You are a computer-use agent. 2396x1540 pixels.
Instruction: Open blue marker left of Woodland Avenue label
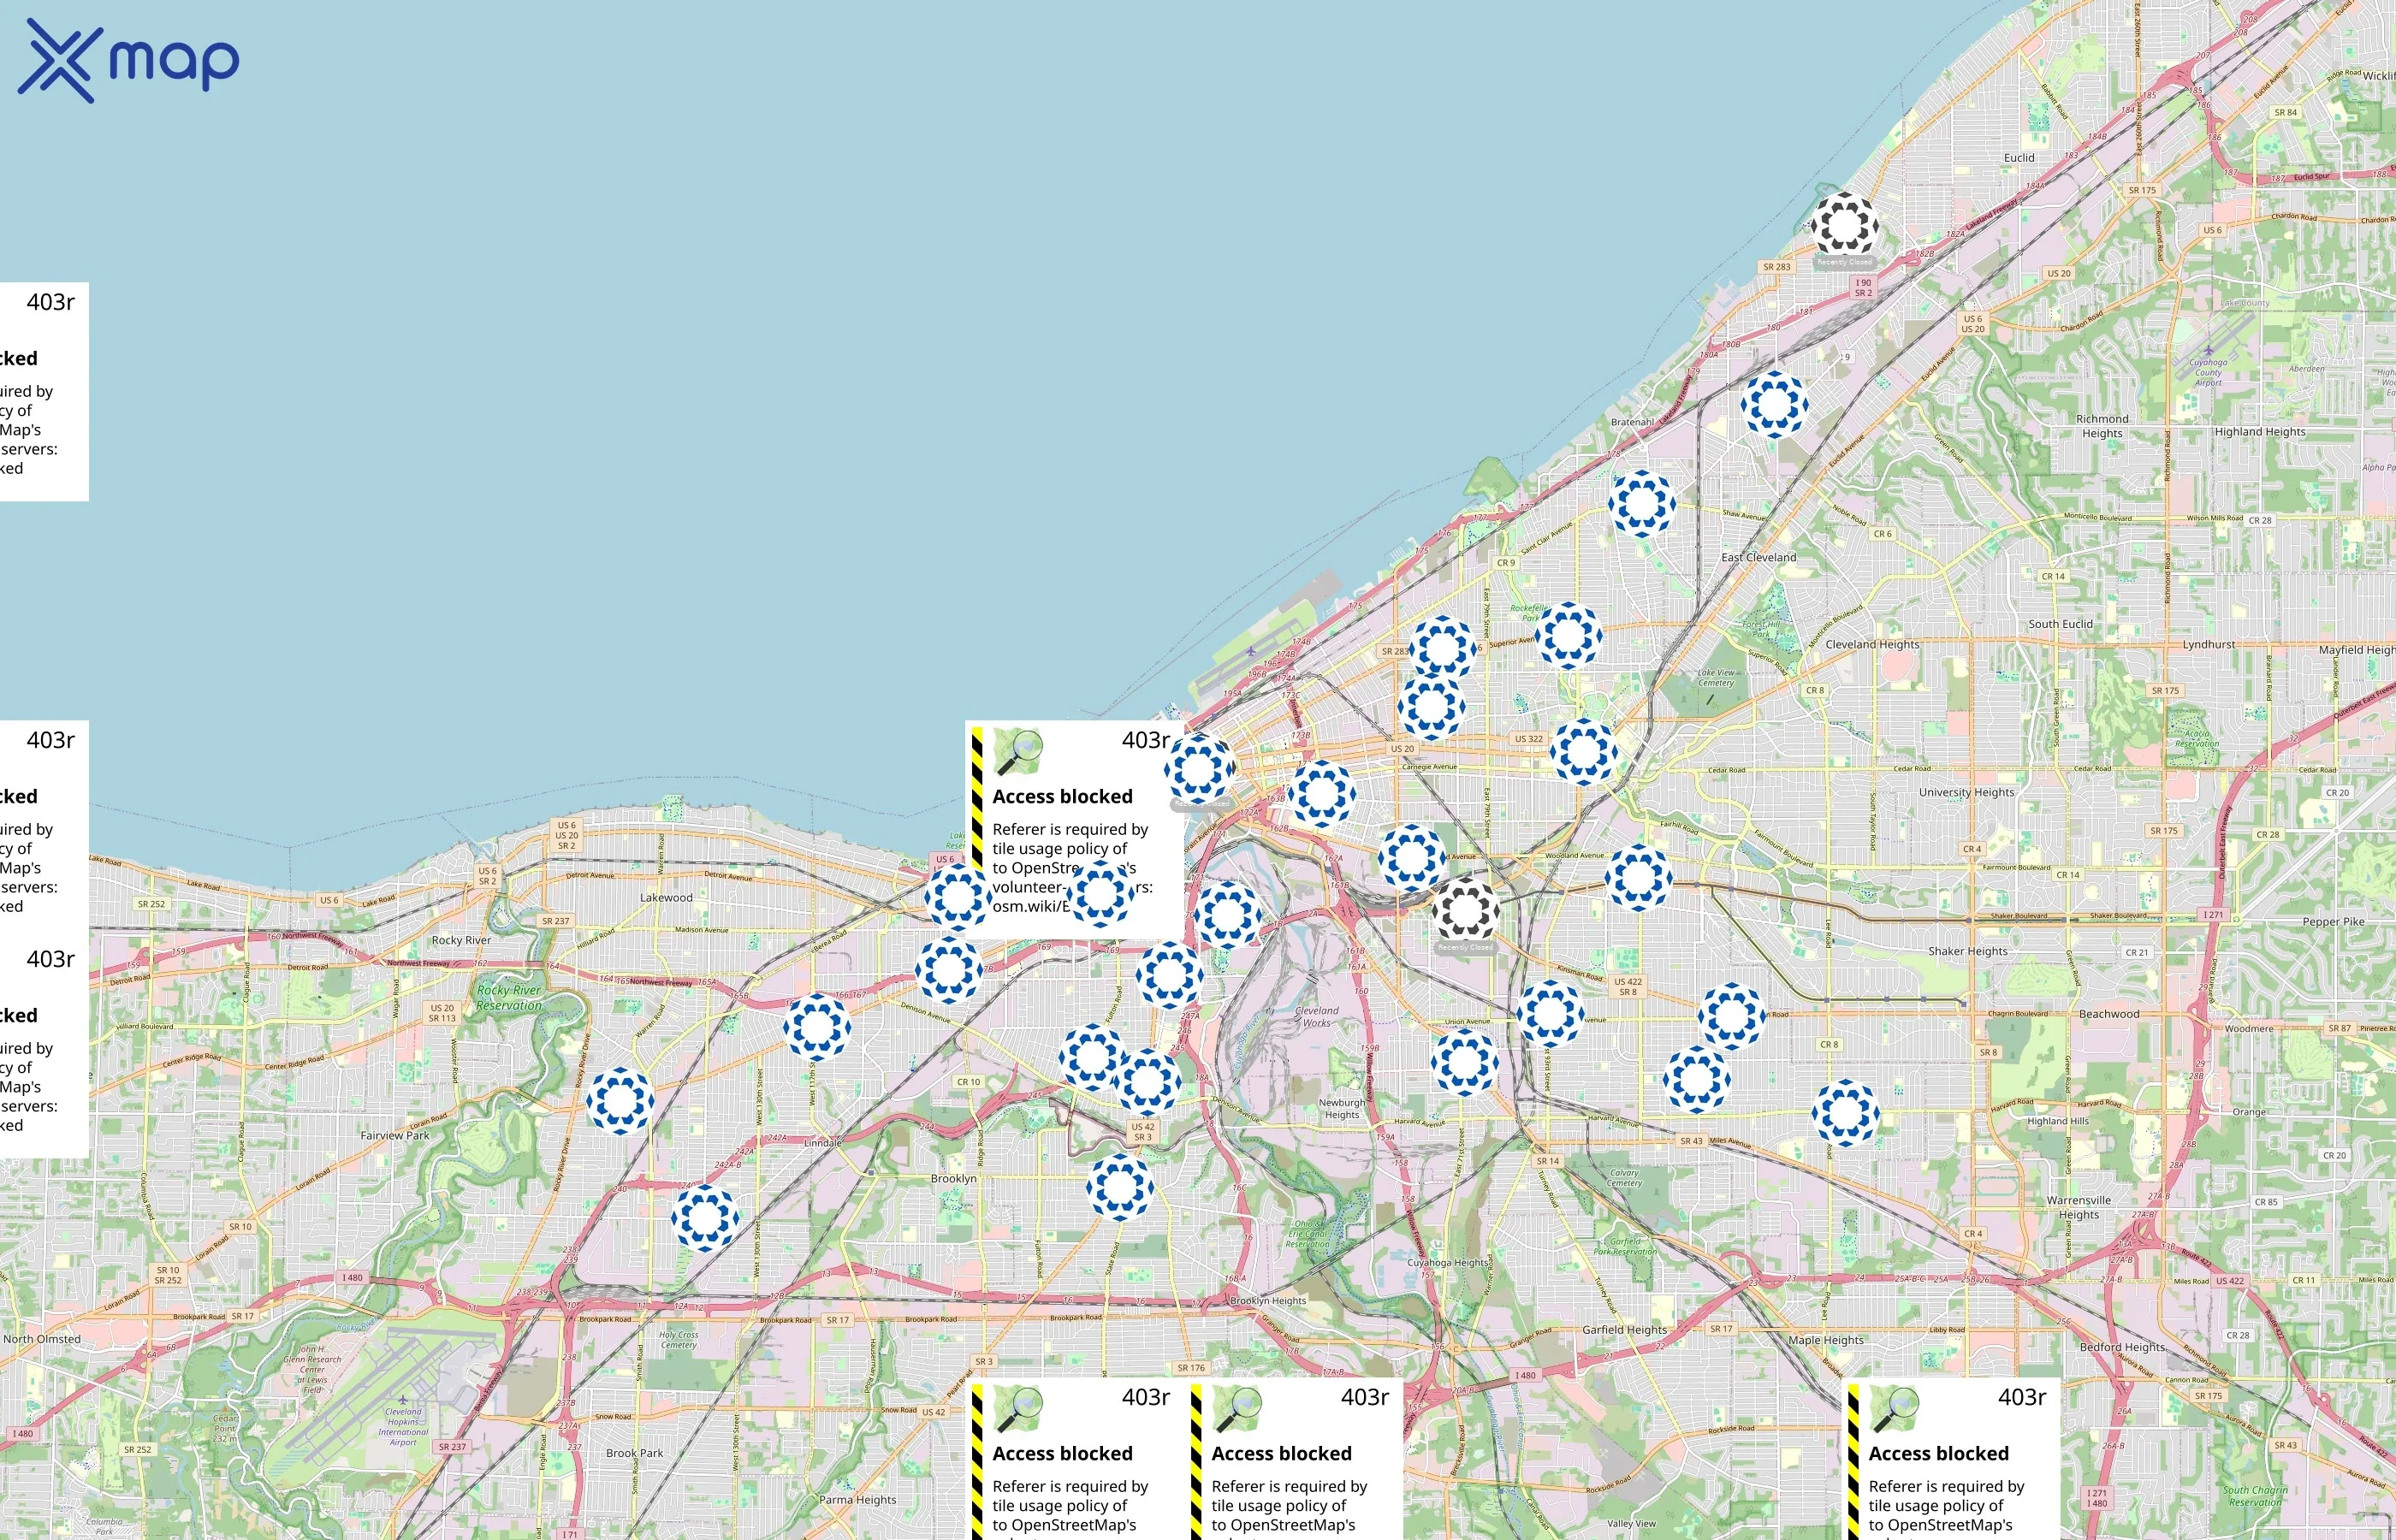[x=1411, y=857]
